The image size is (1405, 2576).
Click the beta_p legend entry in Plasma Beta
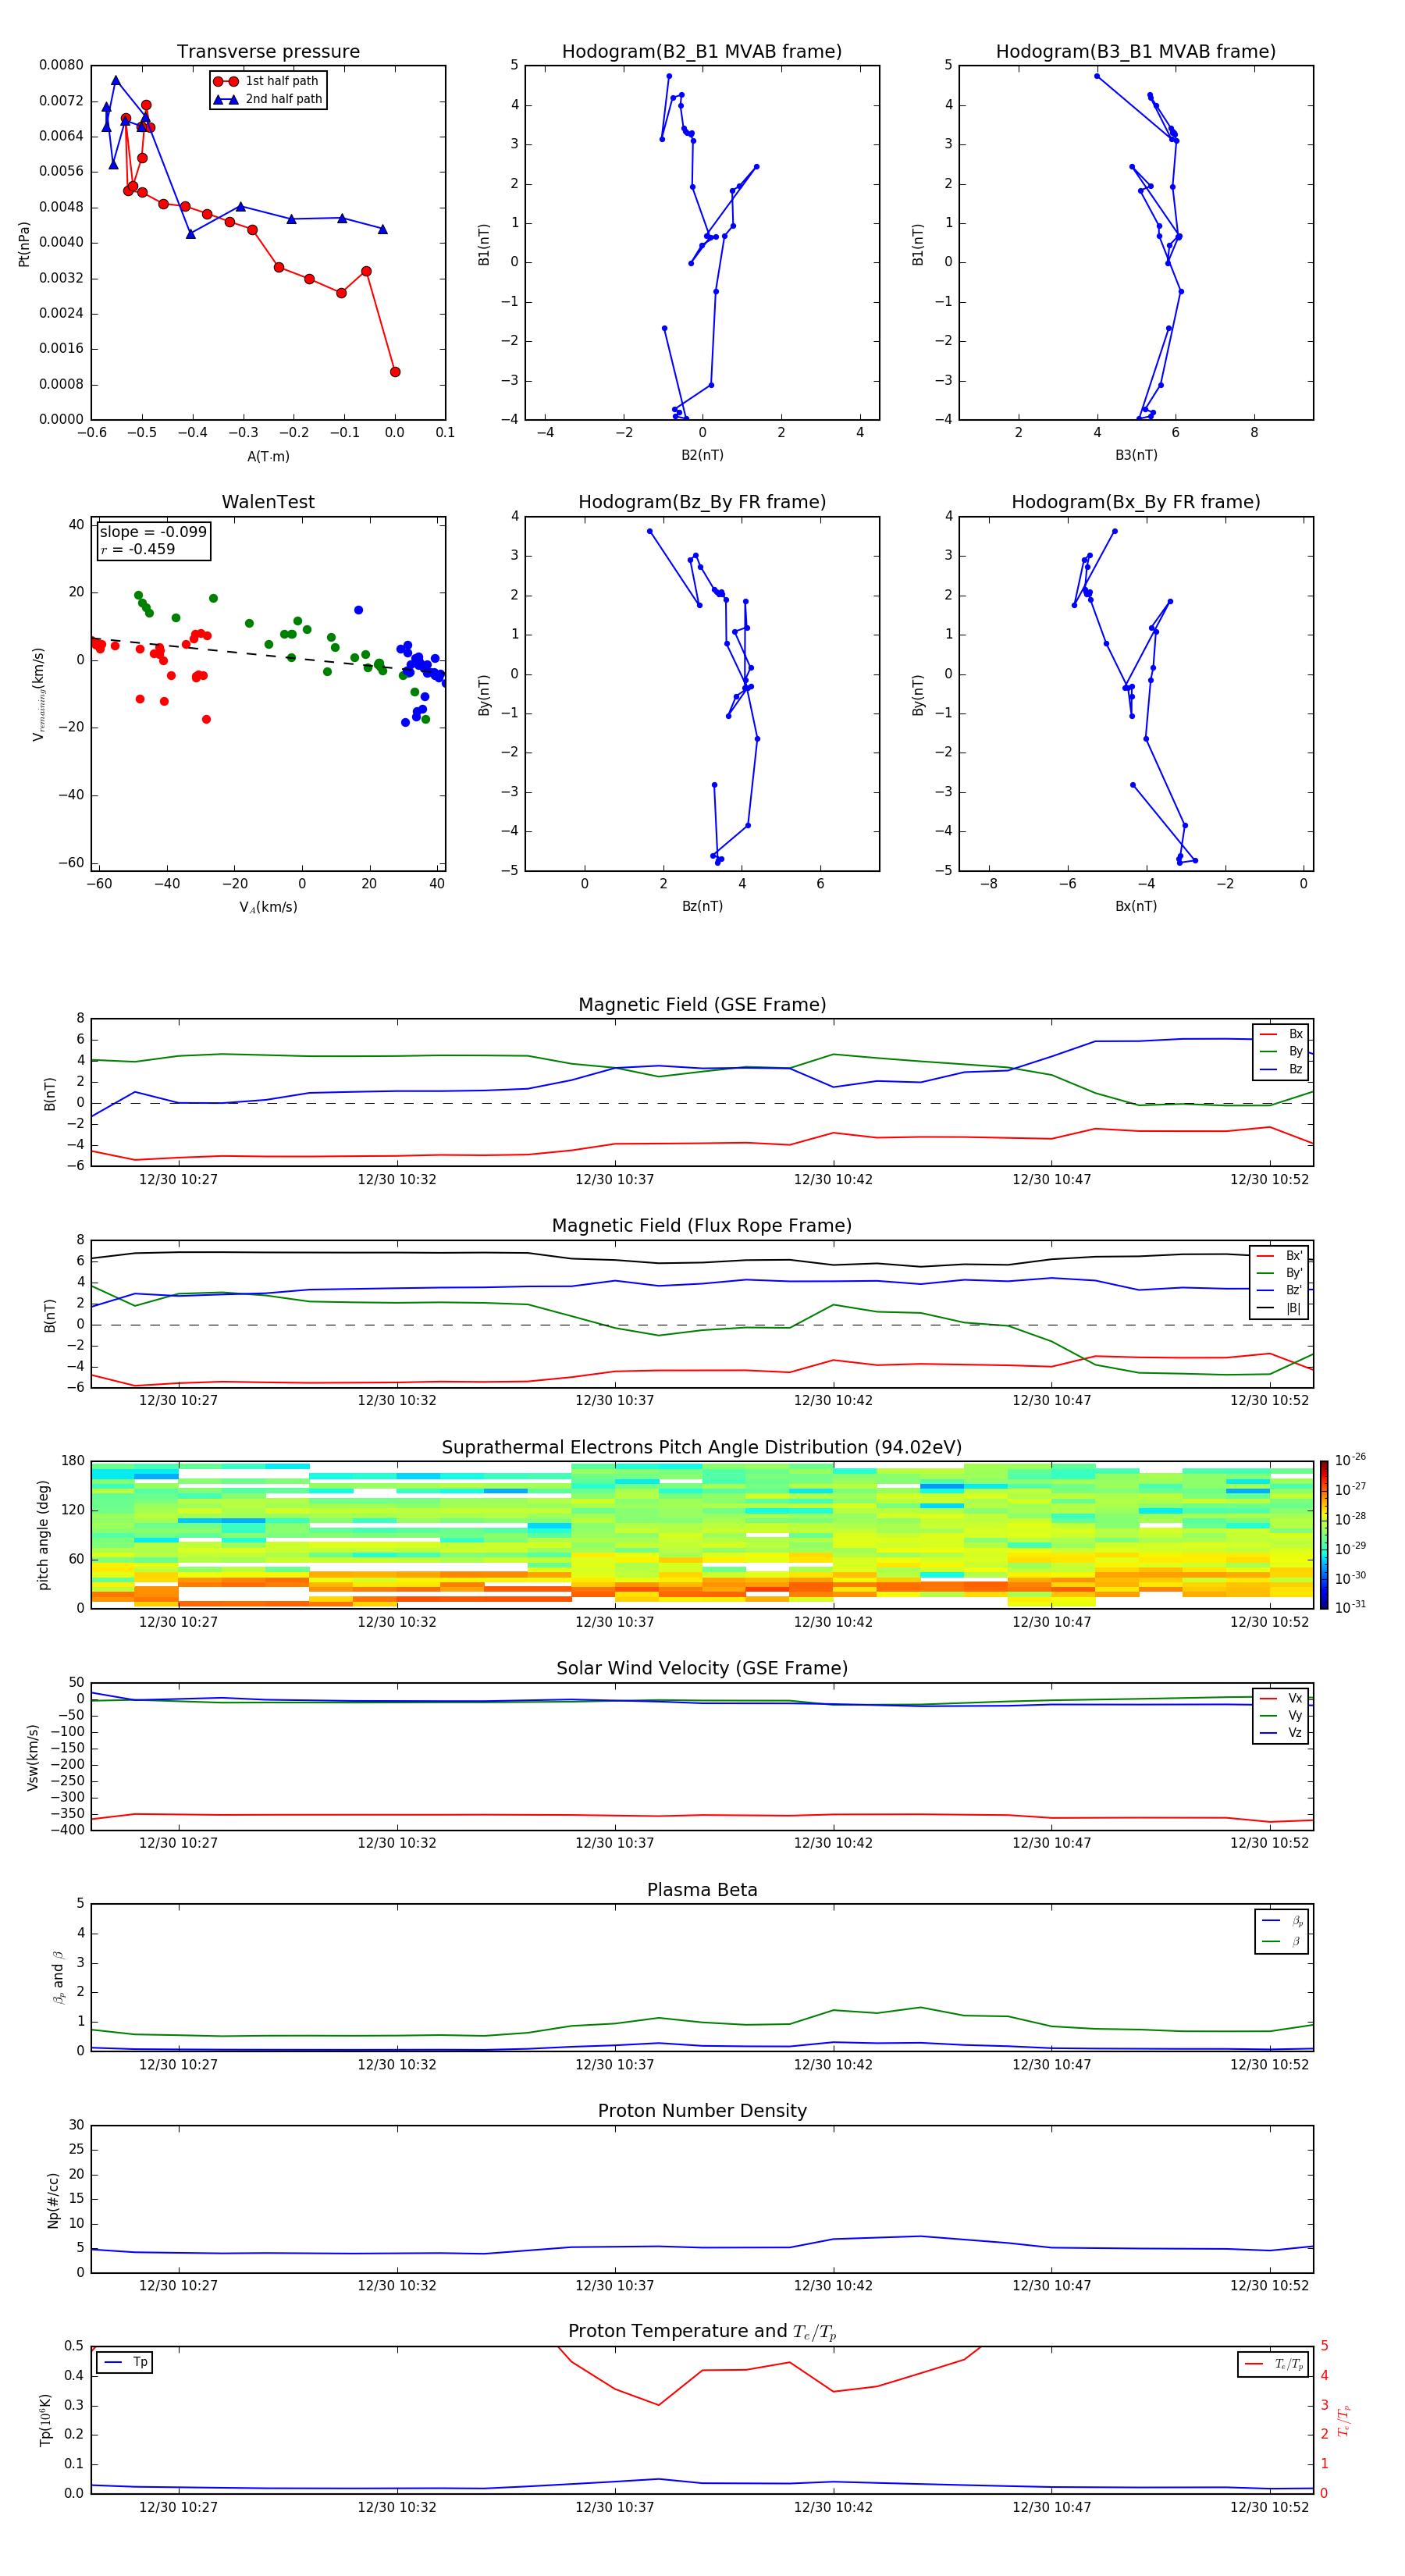[1282, 1921]
